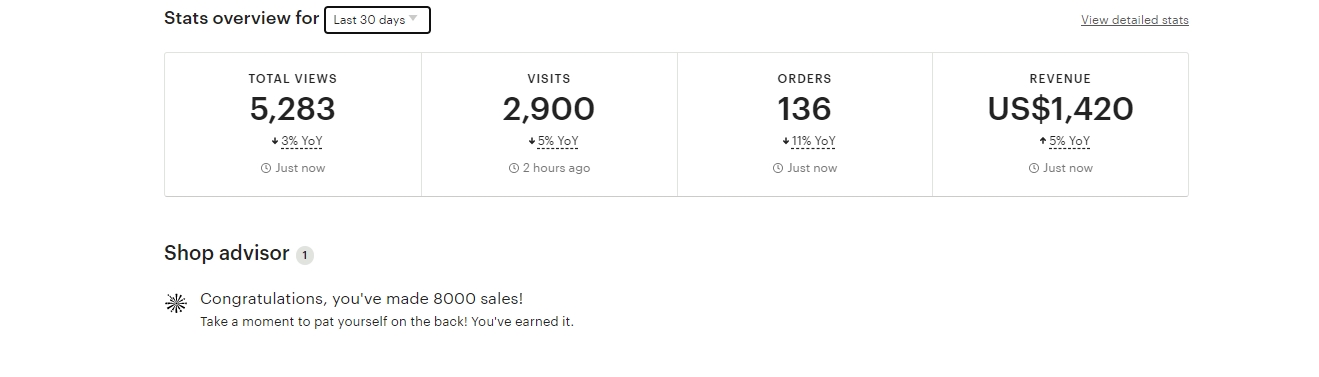Click the Shop advisor notification count badge
The image size is (1319, 377).
[305, 255]
